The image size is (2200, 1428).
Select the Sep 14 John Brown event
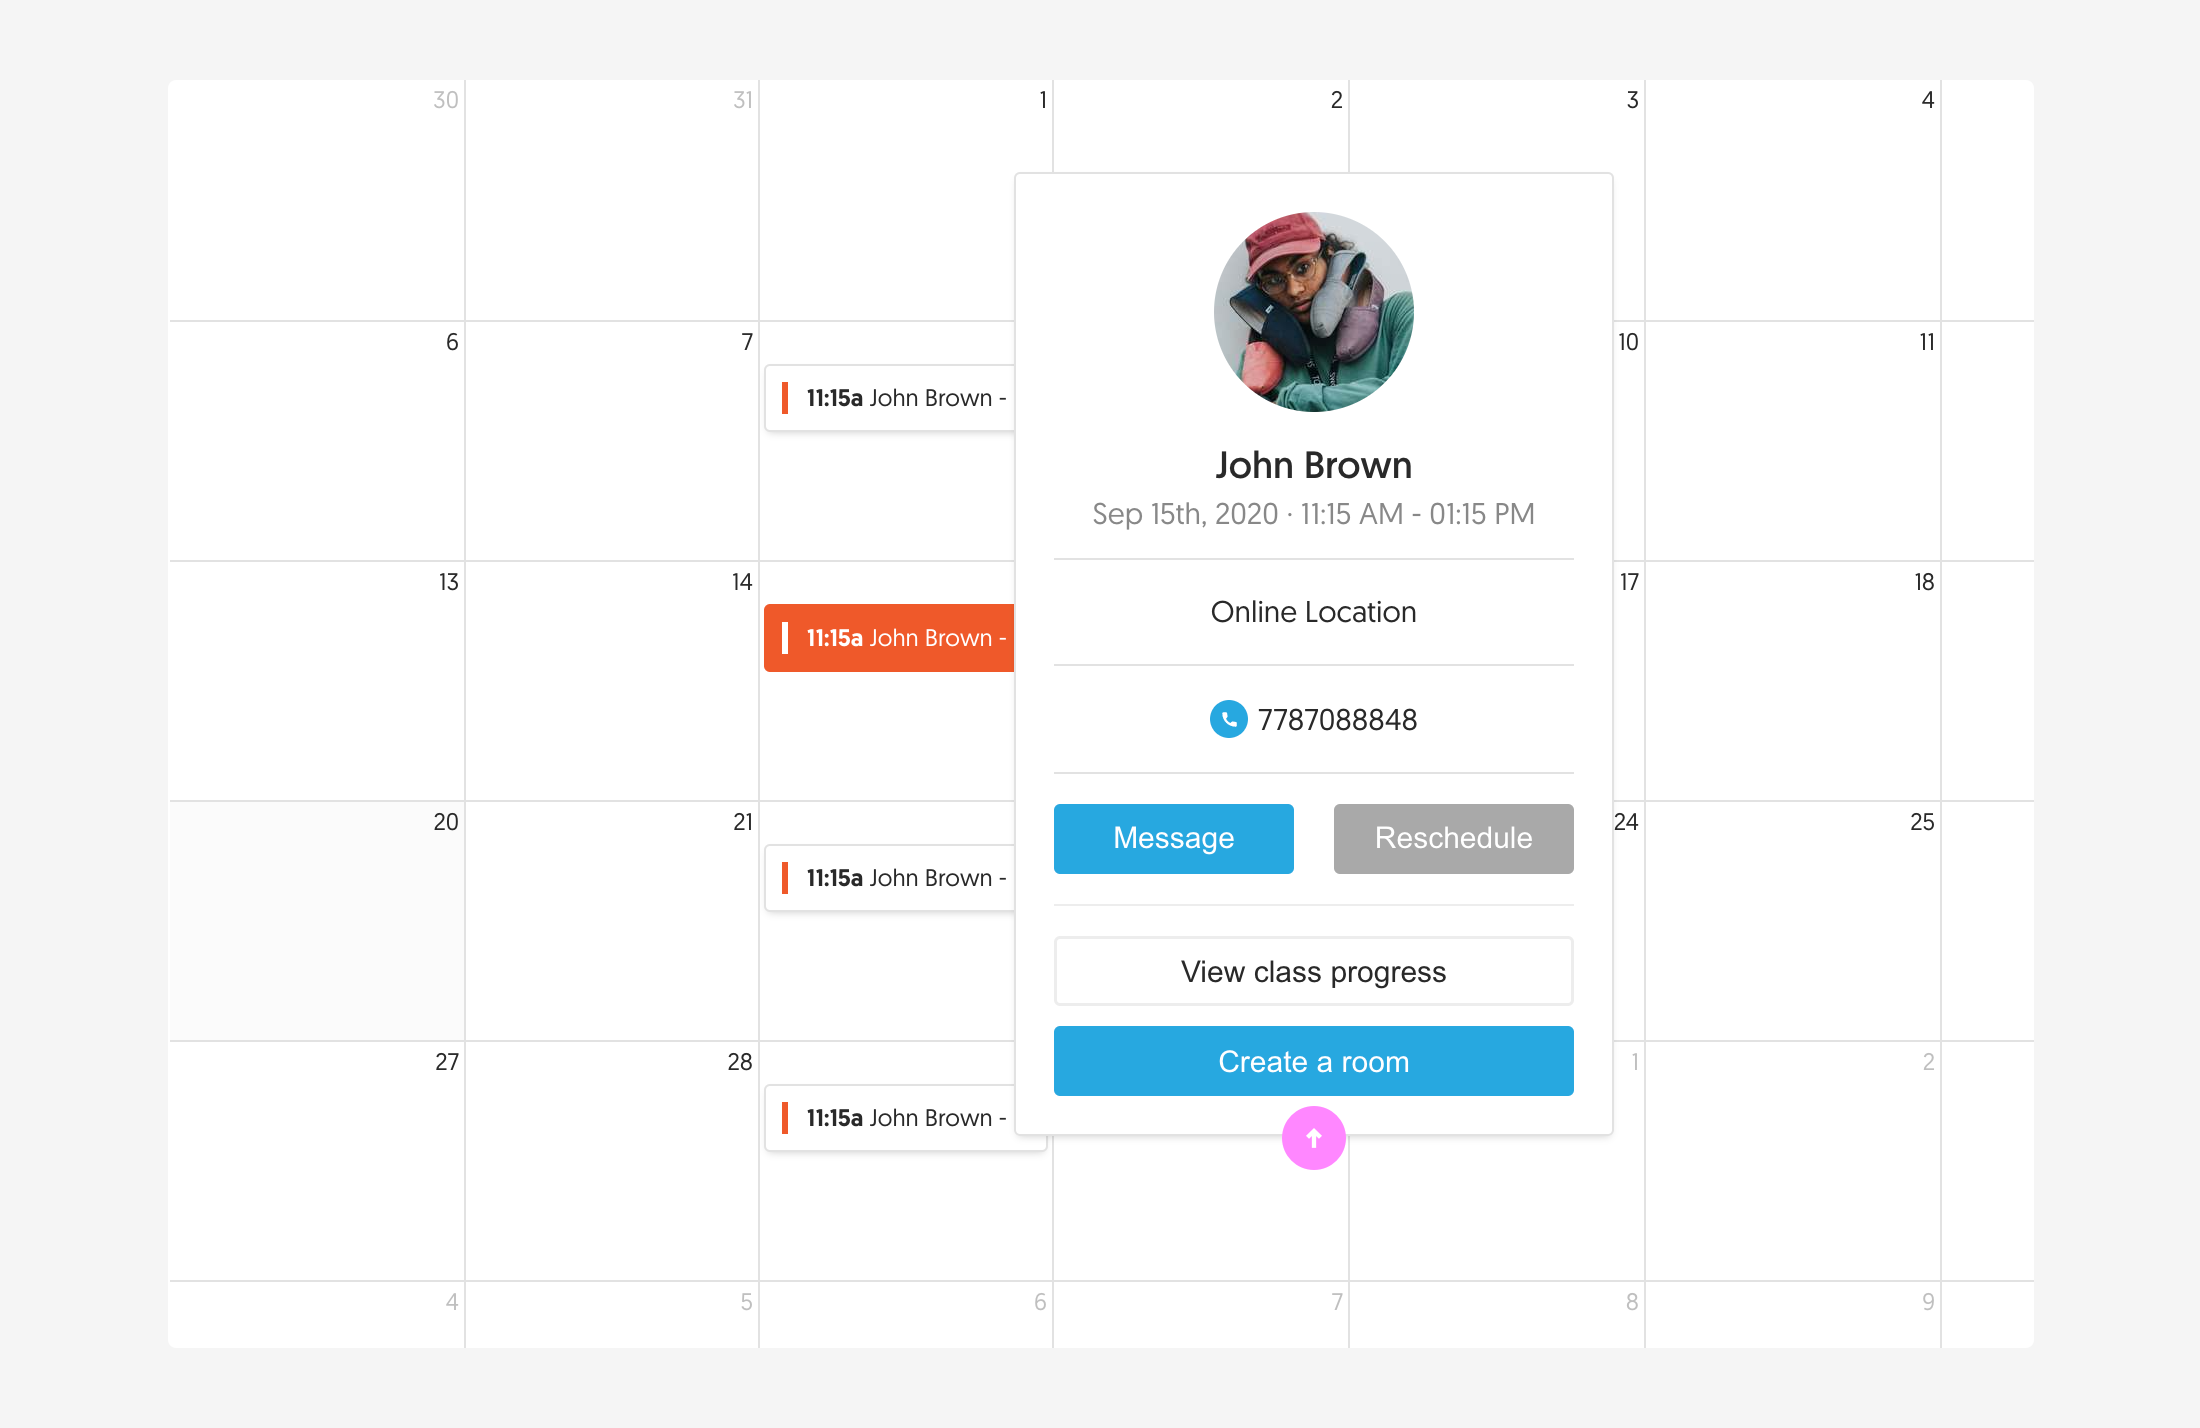888,638
